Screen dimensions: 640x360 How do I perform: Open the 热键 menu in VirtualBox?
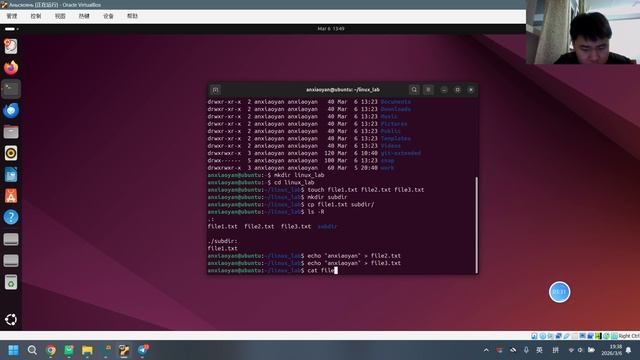pyautogui.click(x=84, y=16)
